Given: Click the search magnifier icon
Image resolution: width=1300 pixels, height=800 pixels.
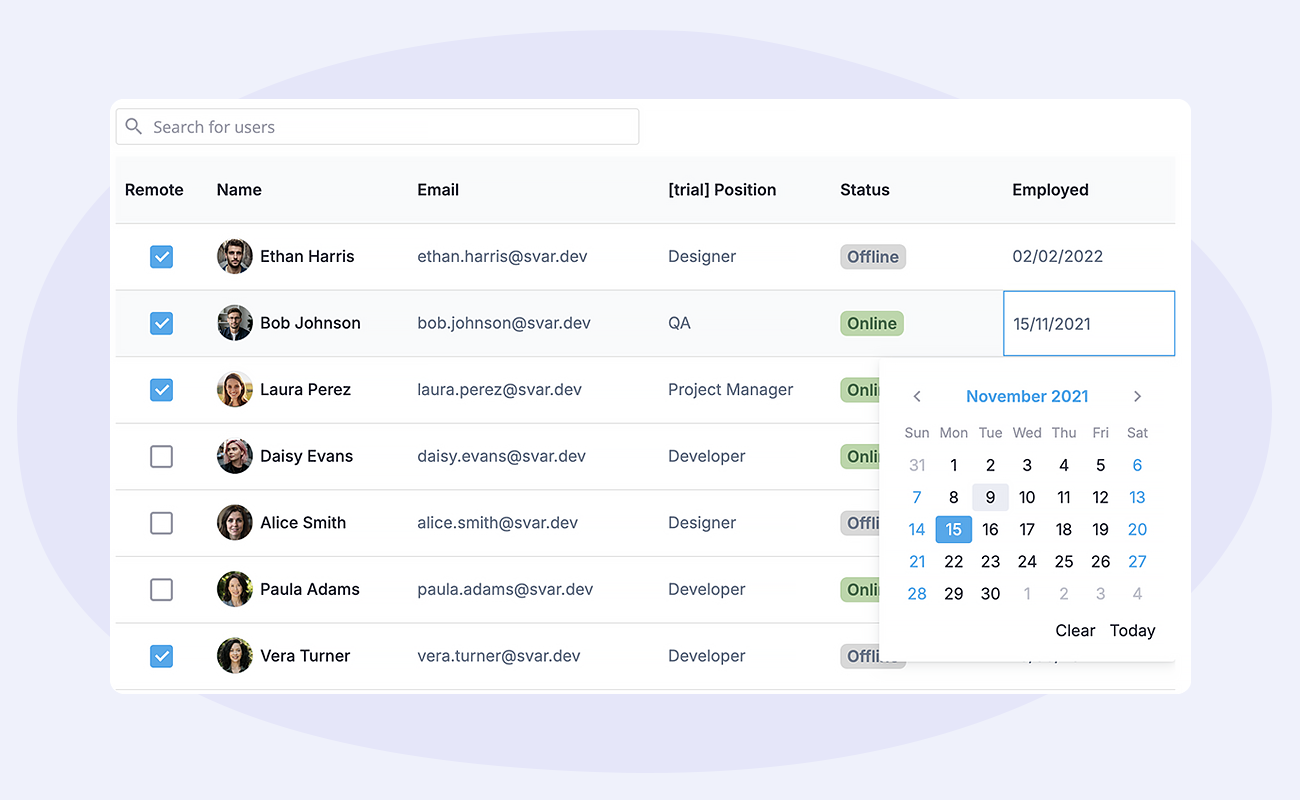Looking at the screenshot, I should tap(134, 127).
